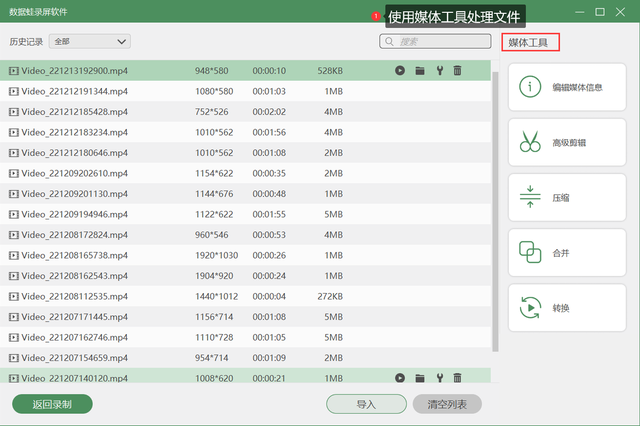
Task: Select Video_221207154659.mp4 in the list
Action: pos(245,358)
